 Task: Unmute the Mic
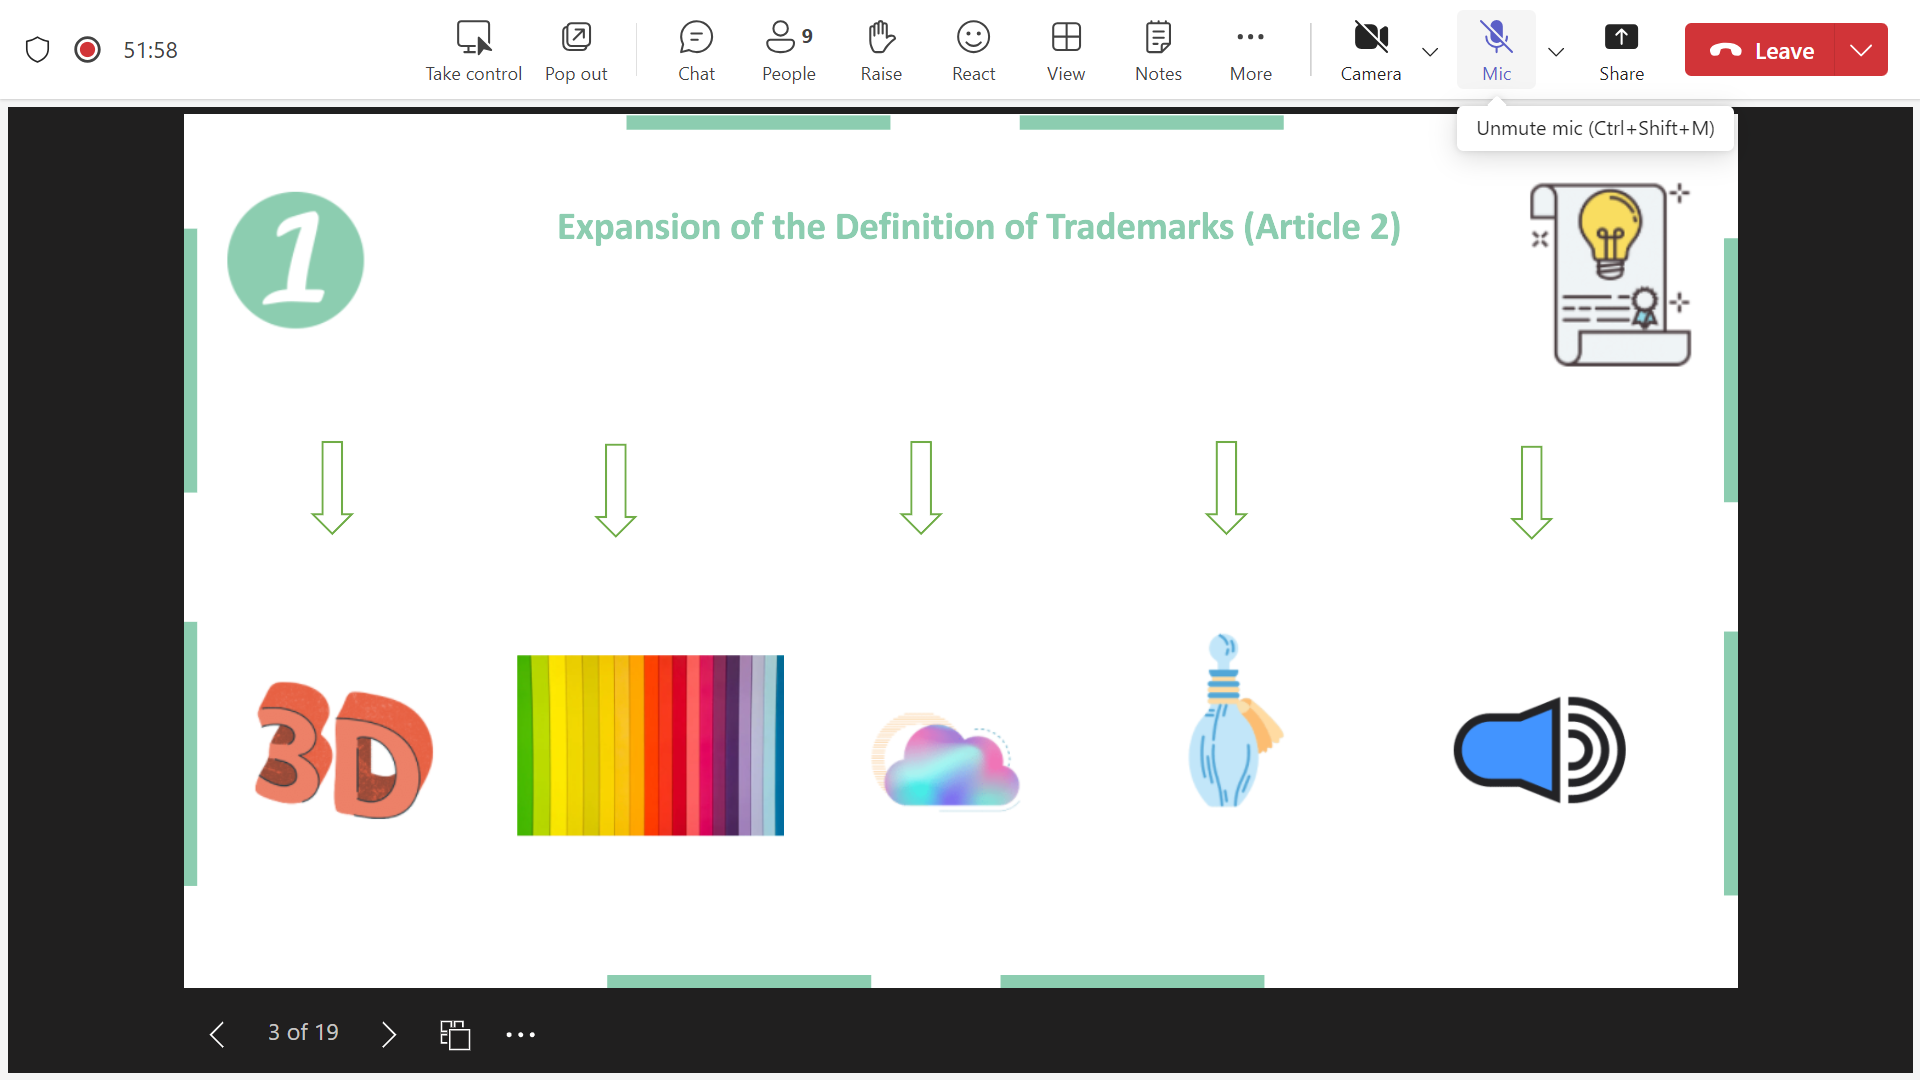pyautogui.click(x=1496, y=50)
